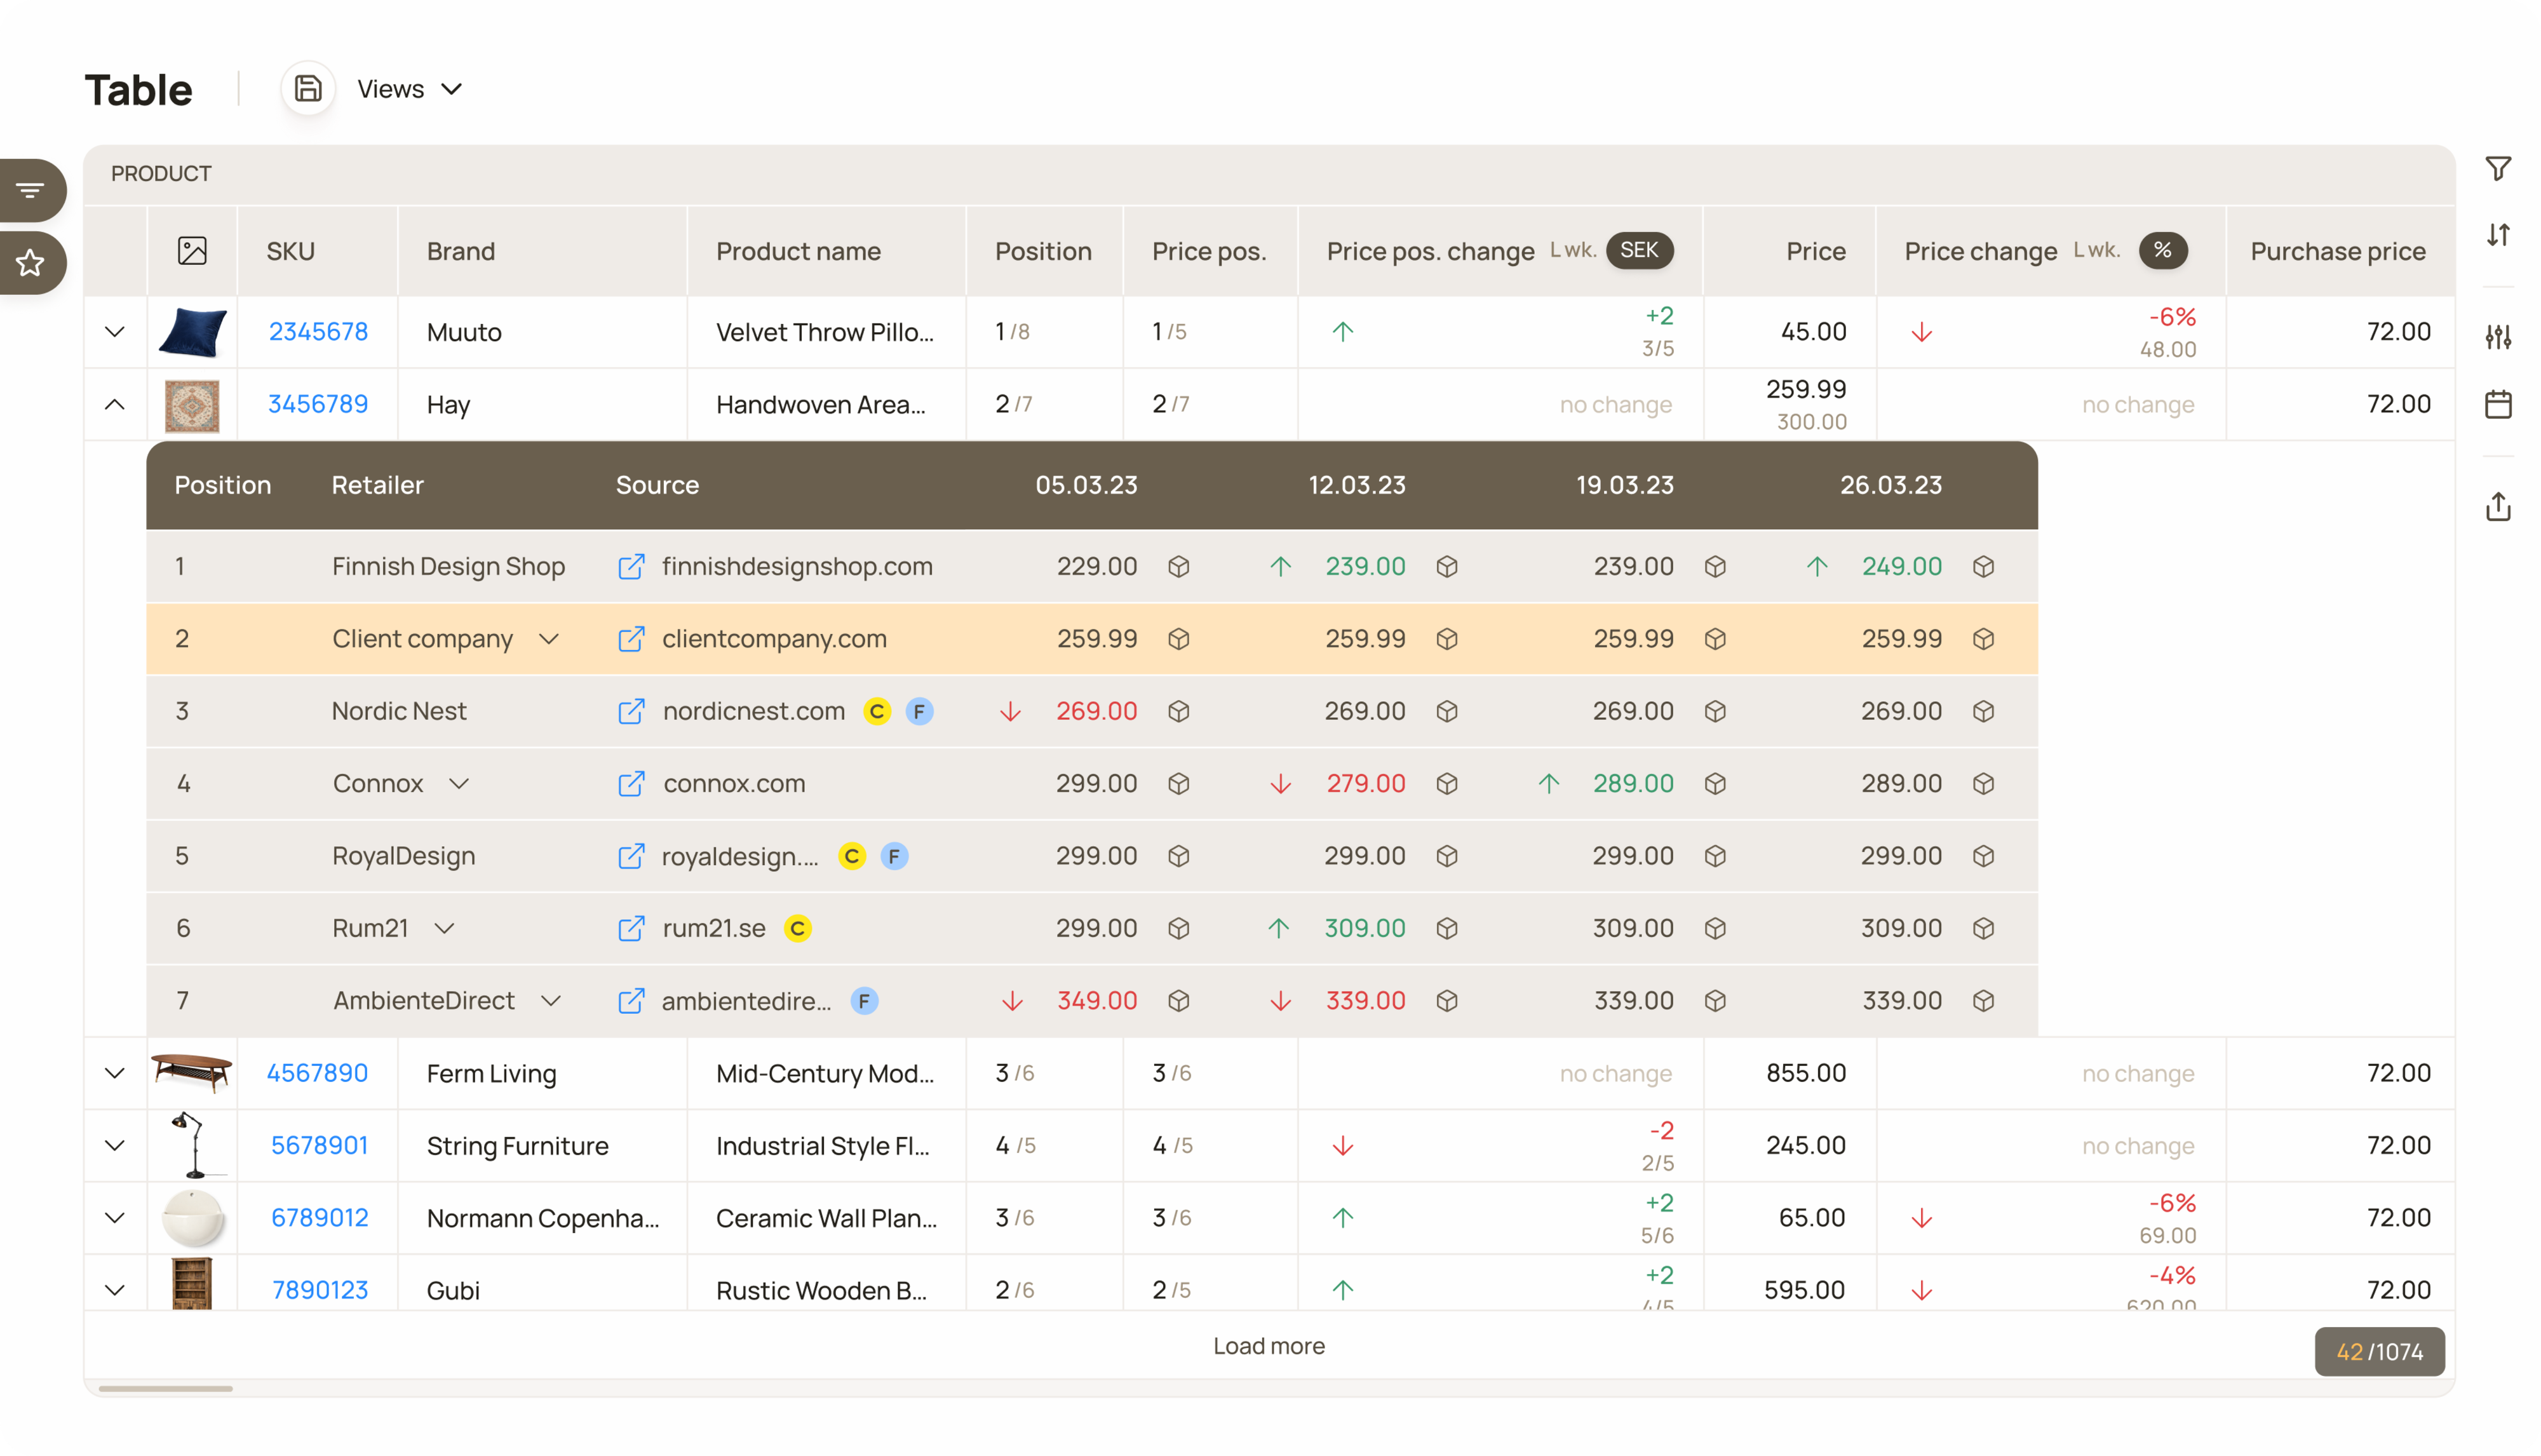Expand the Gubi row
The image size is (2541, 1456).
115,1289
